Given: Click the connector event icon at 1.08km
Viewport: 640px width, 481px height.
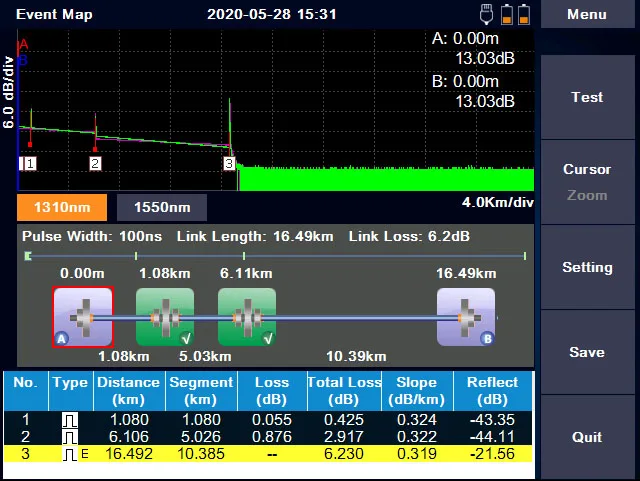Looking at the screenshot, I should [163, 317].
